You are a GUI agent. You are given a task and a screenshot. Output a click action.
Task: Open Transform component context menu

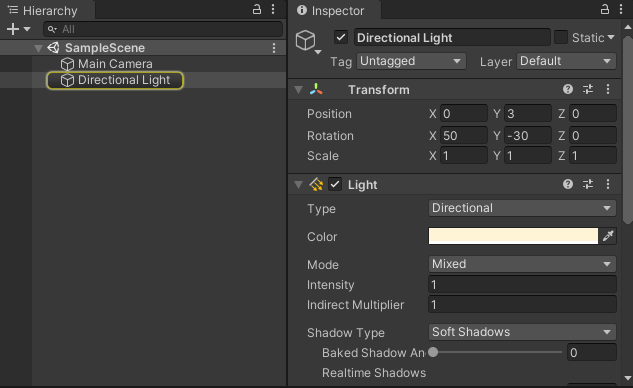[x=608, y=89]
